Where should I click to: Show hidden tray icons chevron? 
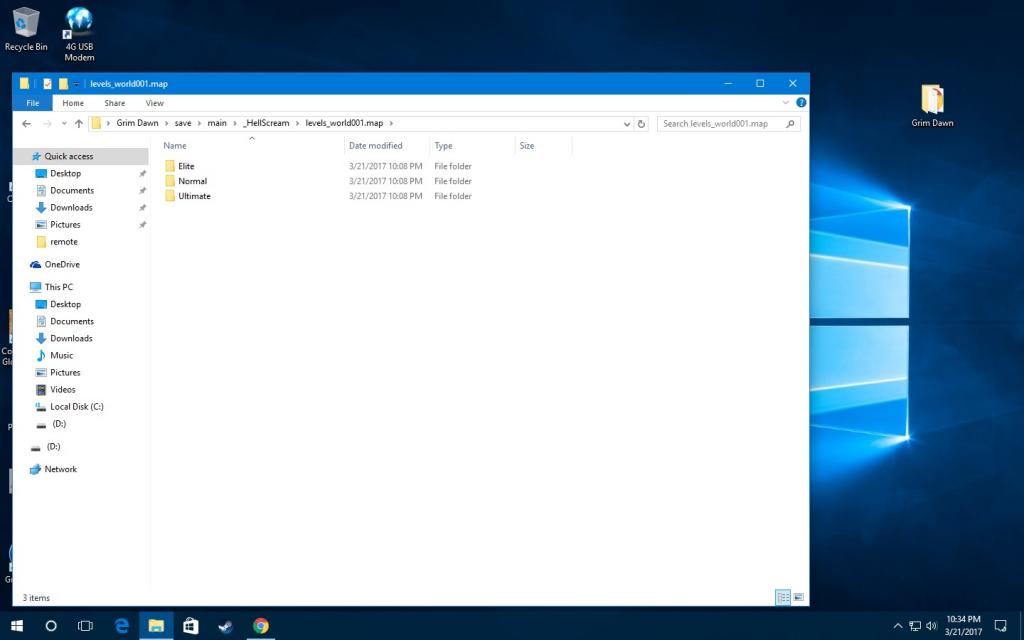coord(898,626)
